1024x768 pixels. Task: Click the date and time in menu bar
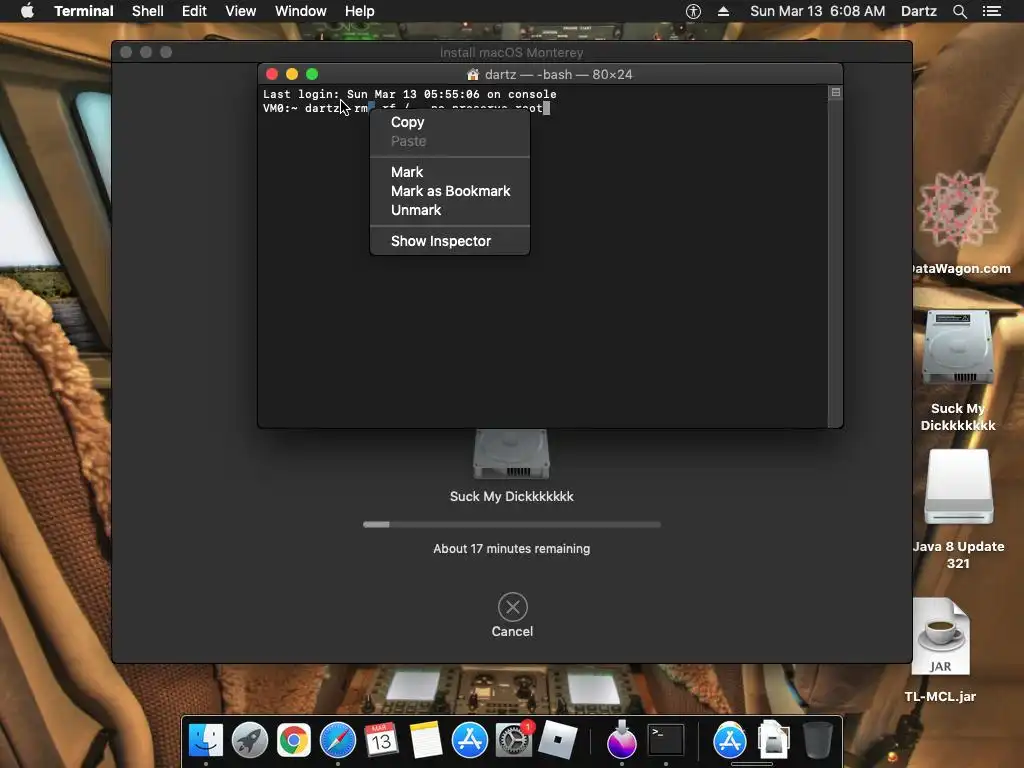point(818,11)
